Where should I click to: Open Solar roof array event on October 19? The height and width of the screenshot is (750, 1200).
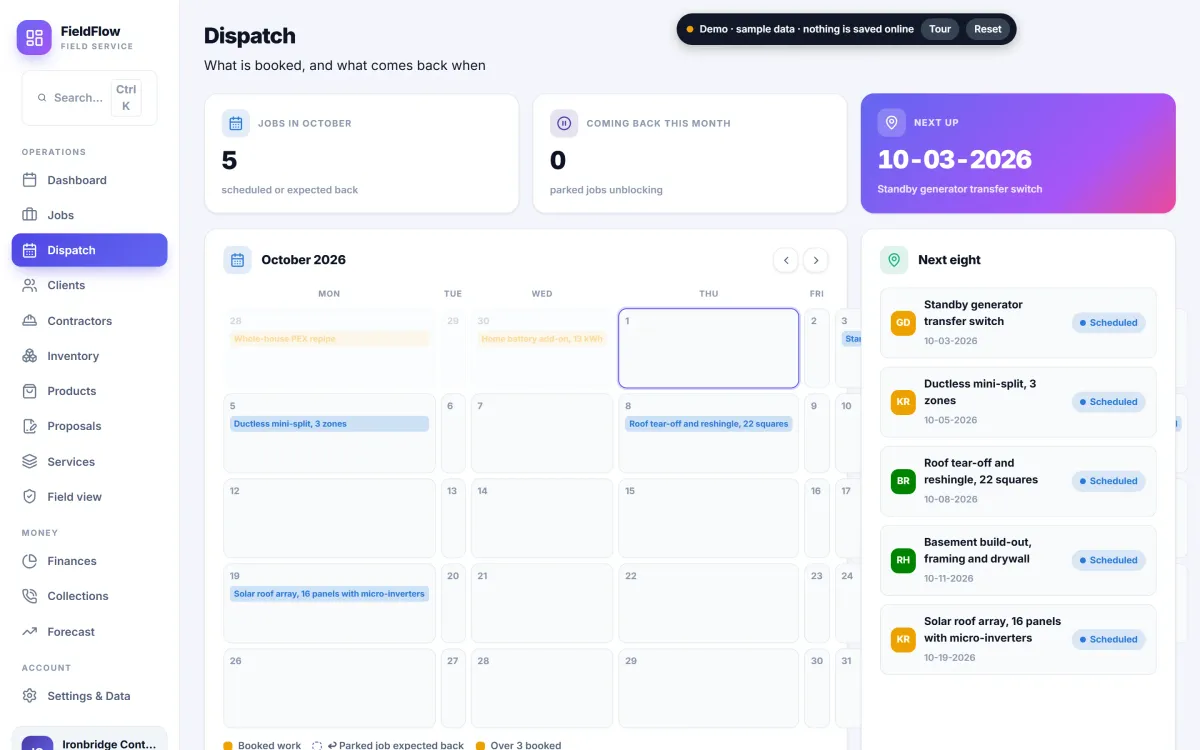coord(329,594)
